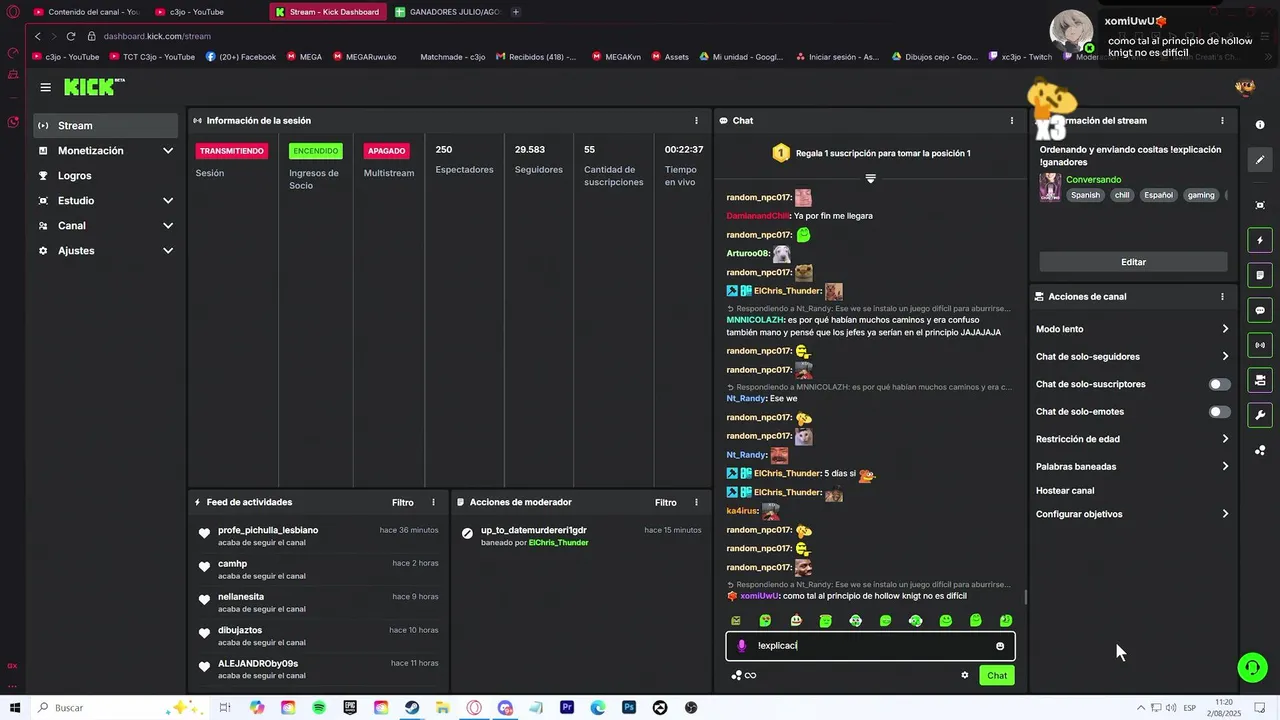The width and height of the screenshot is (1280, 720).
Task: Toggle the lightning bolt panel icon
Action: (1260, 240)
